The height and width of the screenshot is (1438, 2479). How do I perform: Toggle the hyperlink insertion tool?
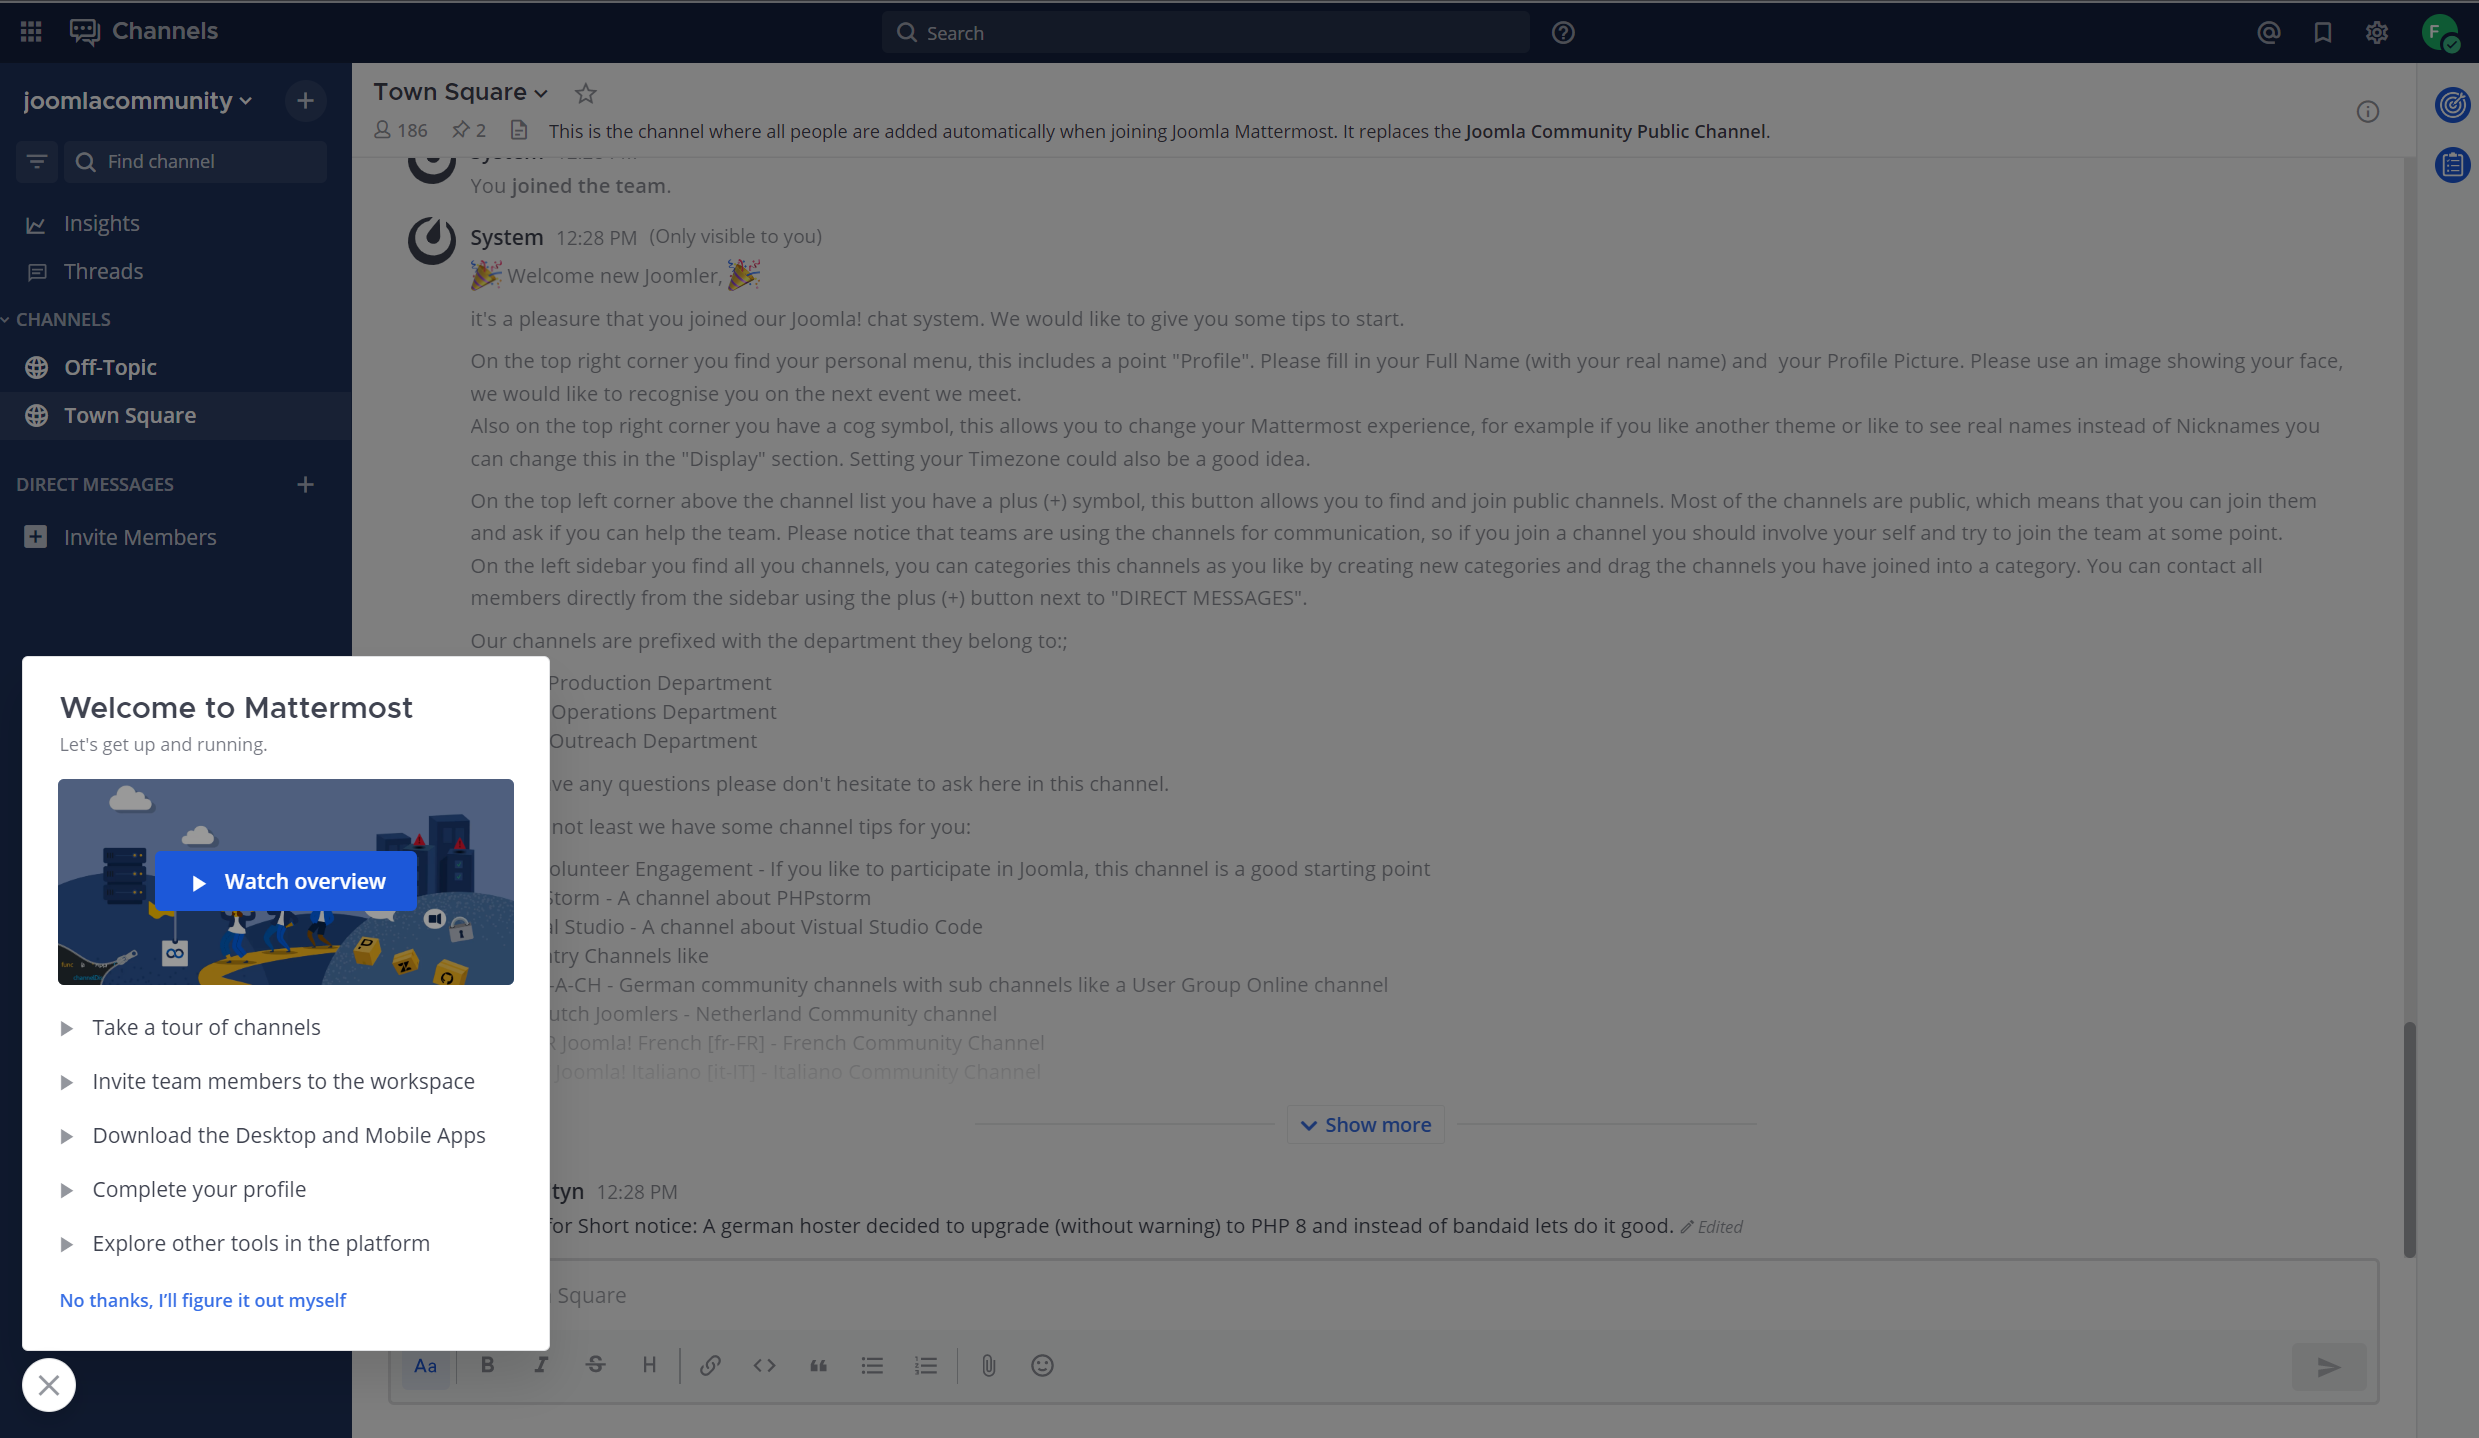(x=709, y=1364)
